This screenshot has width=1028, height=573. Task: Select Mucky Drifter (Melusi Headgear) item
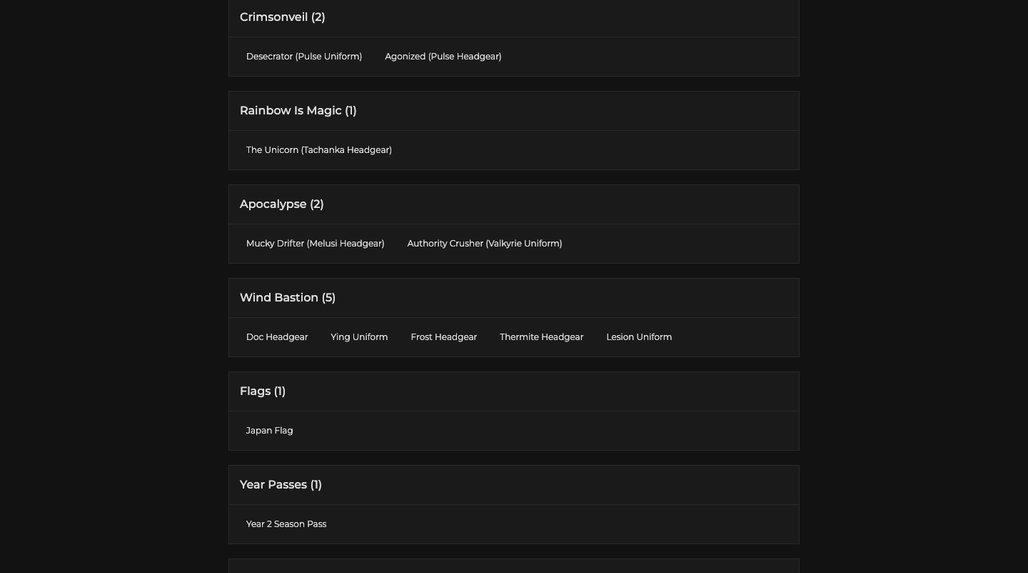(x=315, y=244)
